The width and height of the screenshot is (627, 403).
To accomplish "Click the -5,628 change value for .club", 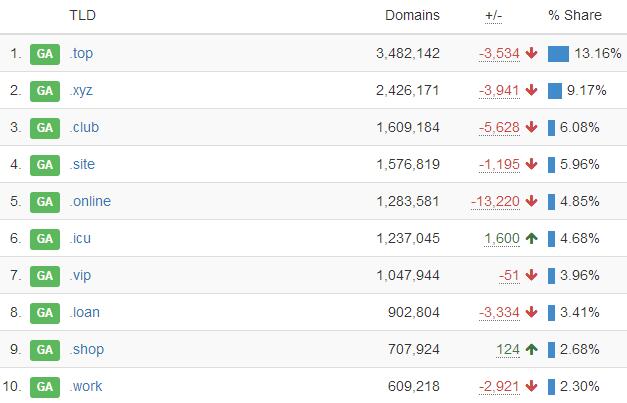I will click(499, 128).
